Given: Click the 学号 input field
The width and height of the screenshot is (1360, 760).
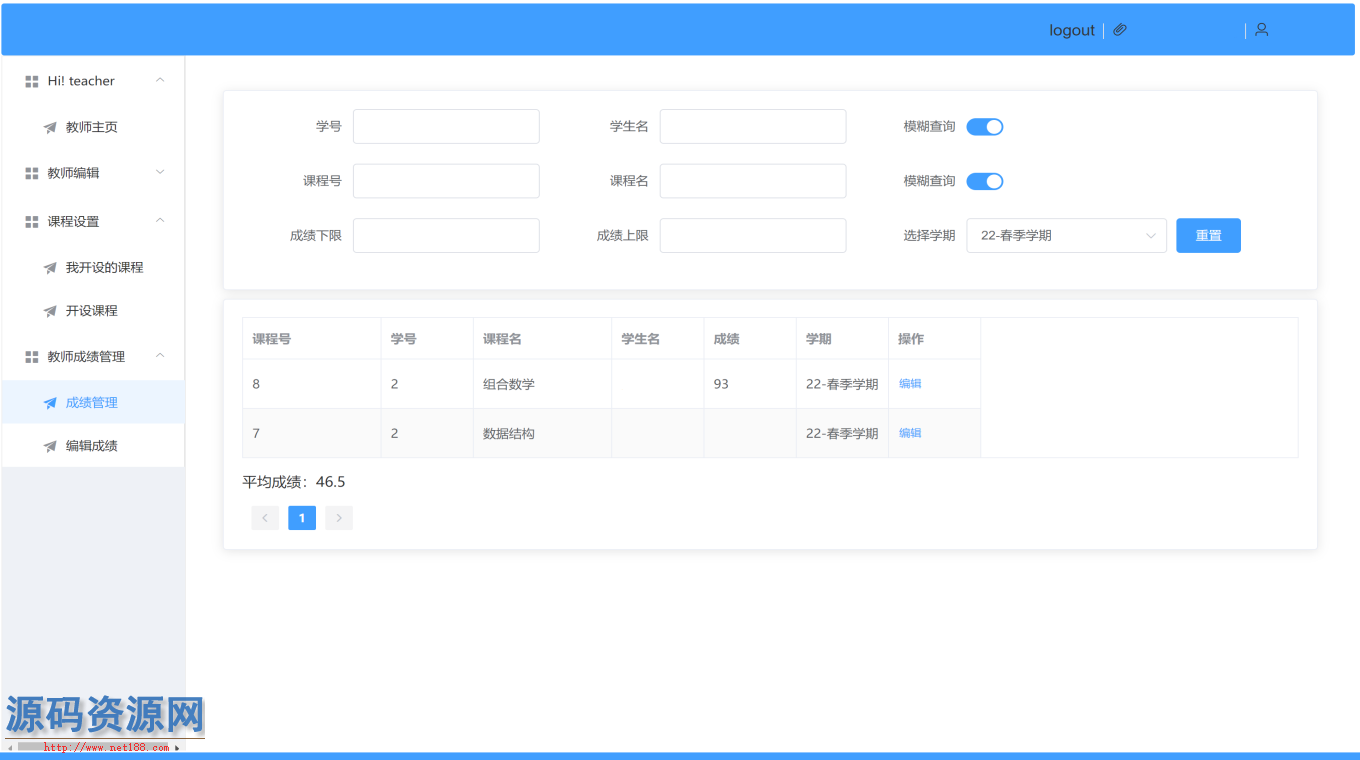Looking at the screenshot, I should 446,127.
